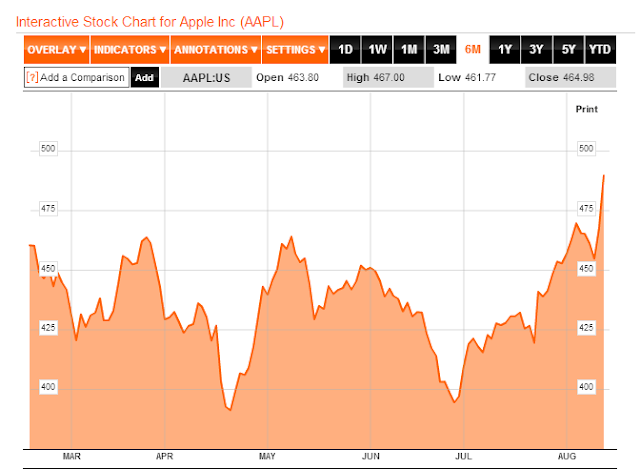Viewport: 640px width, 469px height.
Task: Click the MAY label on the time axis
Action: tap(267, 456)
